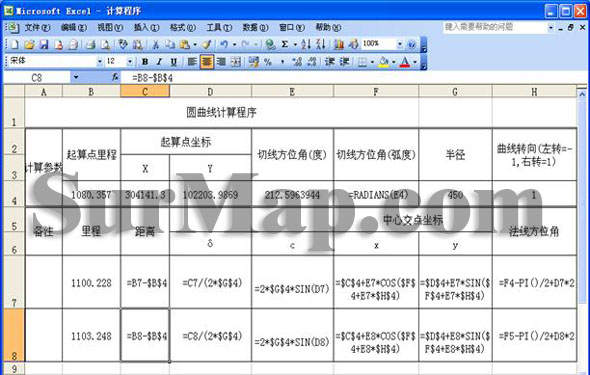Open the Font Color palette dropdown arrow
Viewport: 590px width, 375px height.
coord(415,62)
